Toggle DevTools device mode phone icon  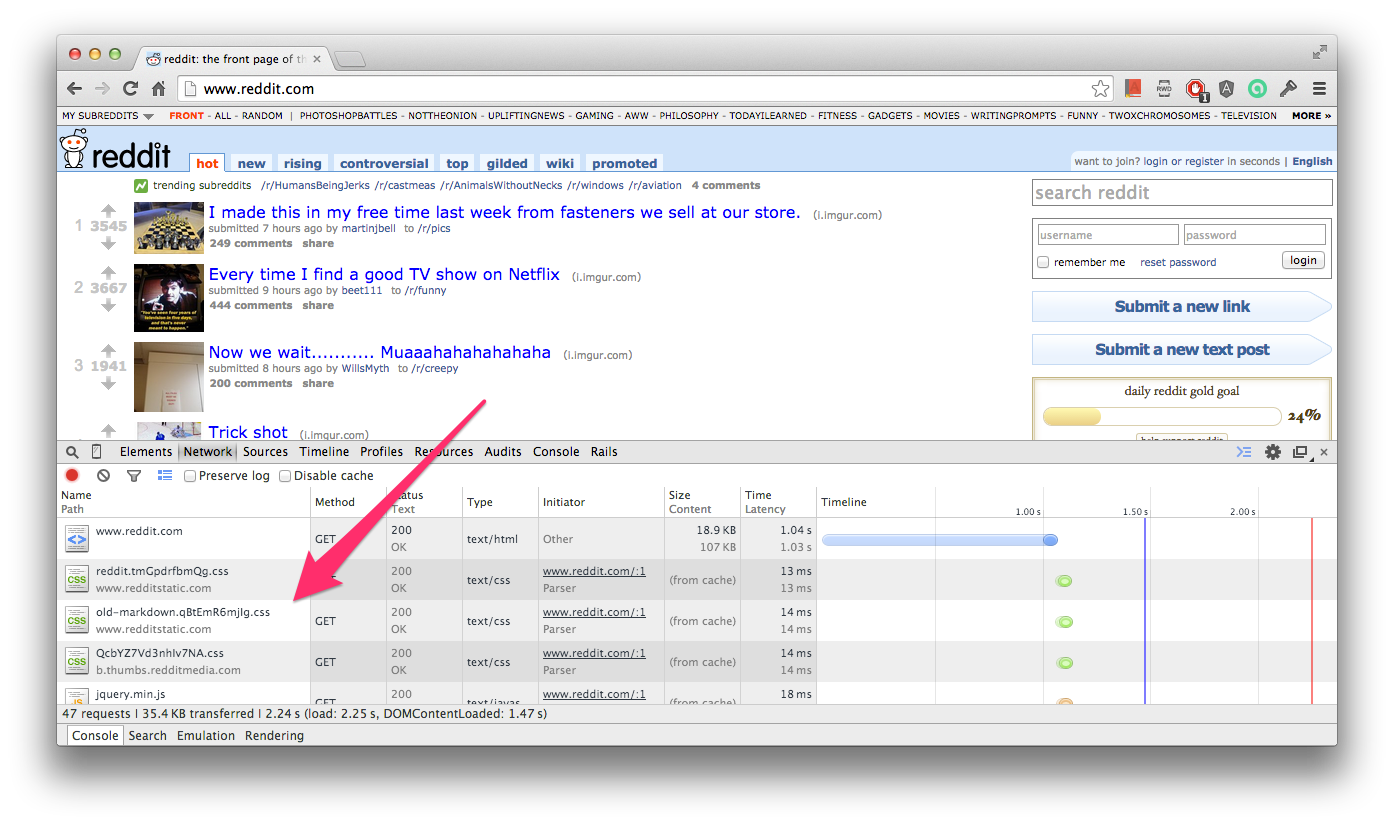pyautogui.click(x=97, y=452)
